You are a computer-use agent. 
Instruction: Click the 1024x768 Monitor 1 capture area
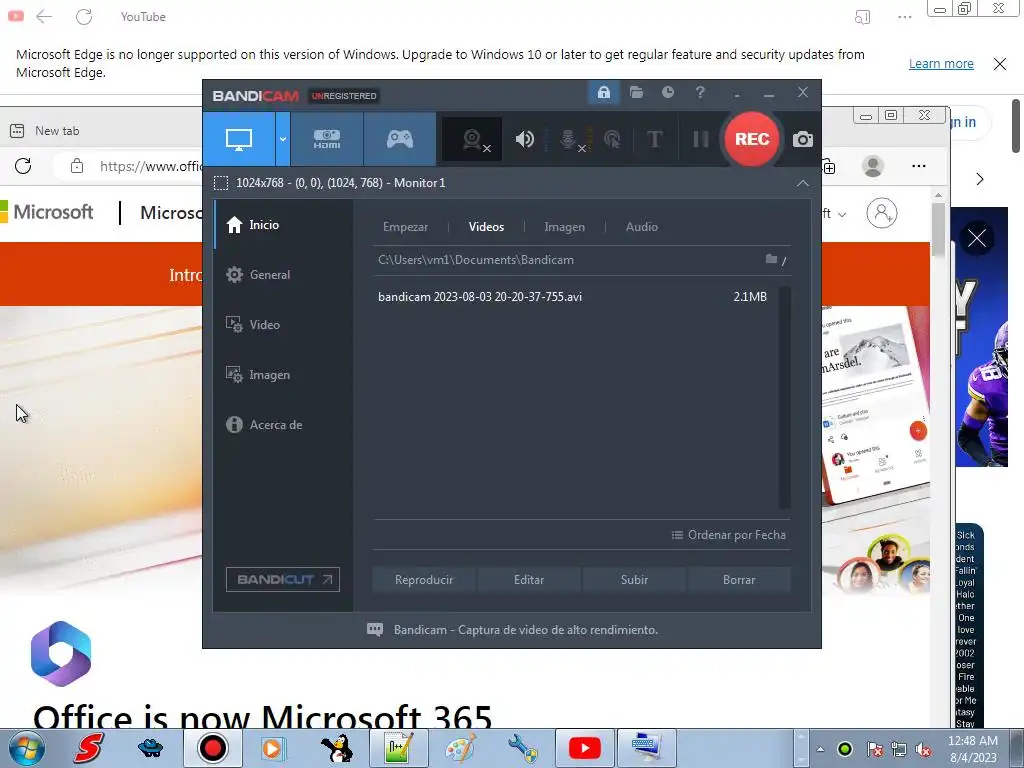pos(341,183)
